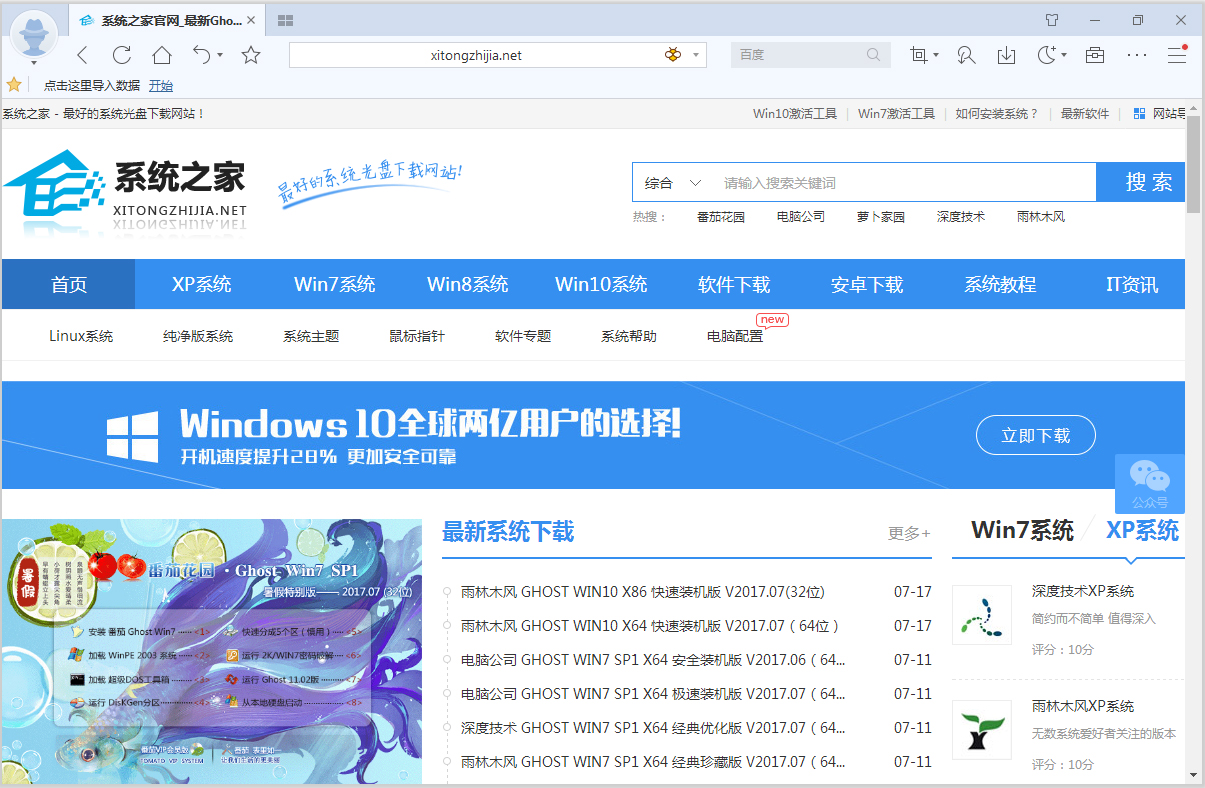Open the 纯净版系统 sub-nav link
The image size is (1205, 788).
198,336
